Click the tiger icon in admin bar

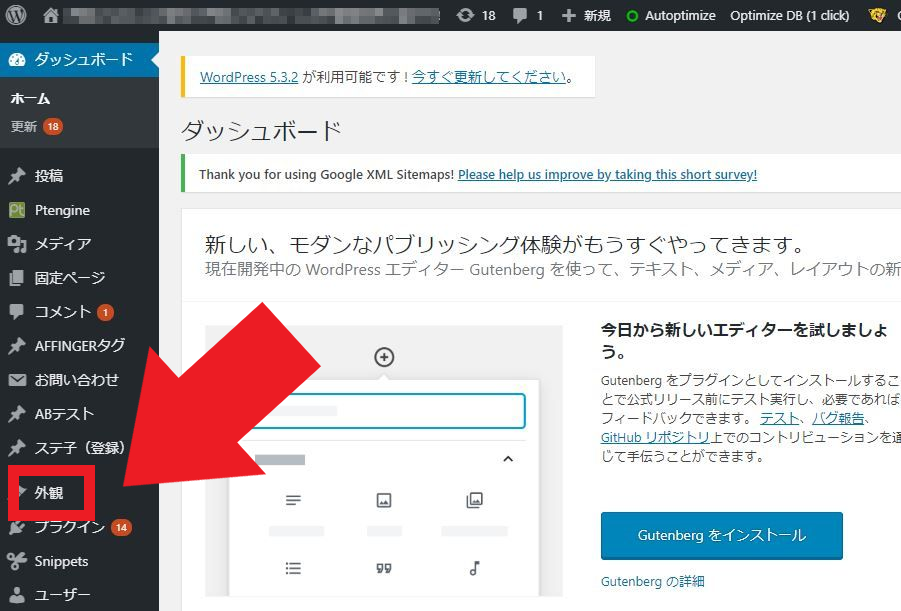pyautogui.click(x=877, y=15)
